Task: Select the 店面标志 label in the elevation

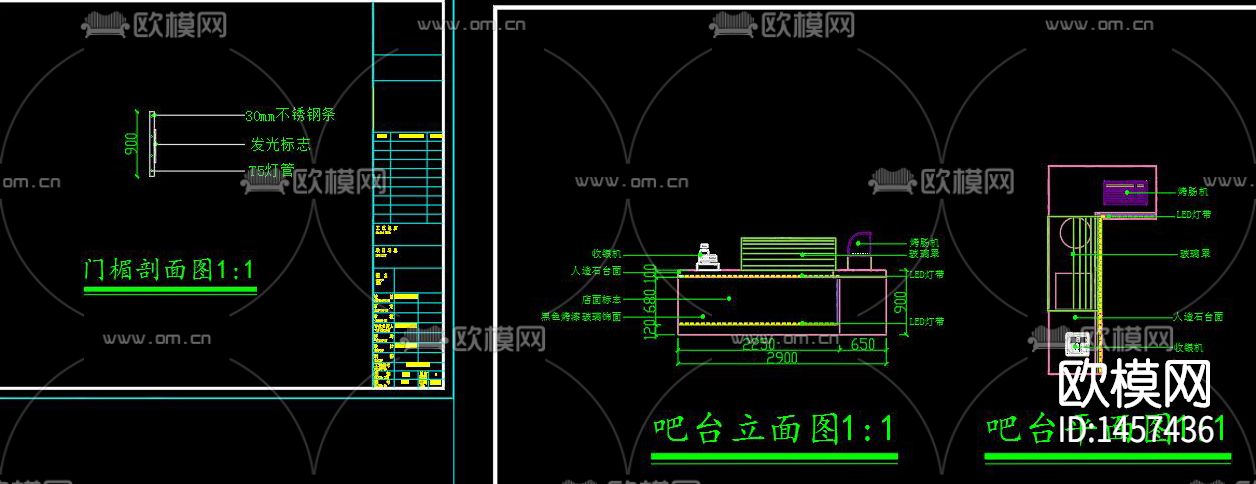Action: click(x=602, y=299)
